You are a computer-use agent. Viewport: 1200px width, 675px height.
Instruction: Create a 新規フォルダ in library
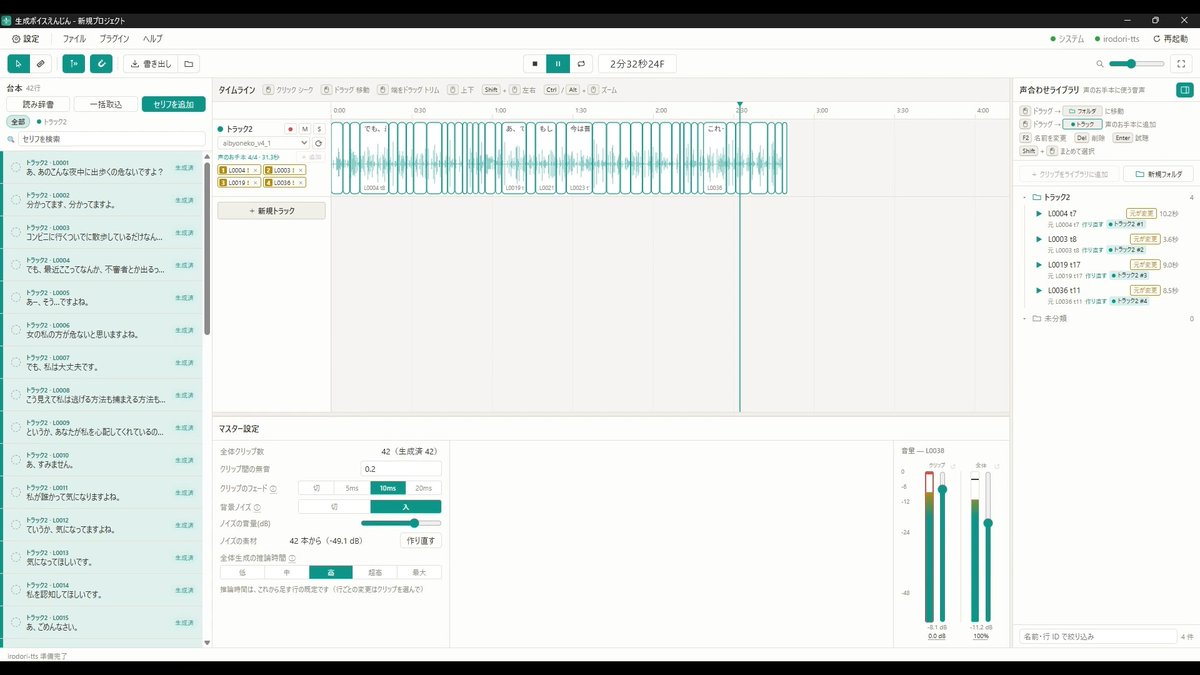tap(1159, 174)
